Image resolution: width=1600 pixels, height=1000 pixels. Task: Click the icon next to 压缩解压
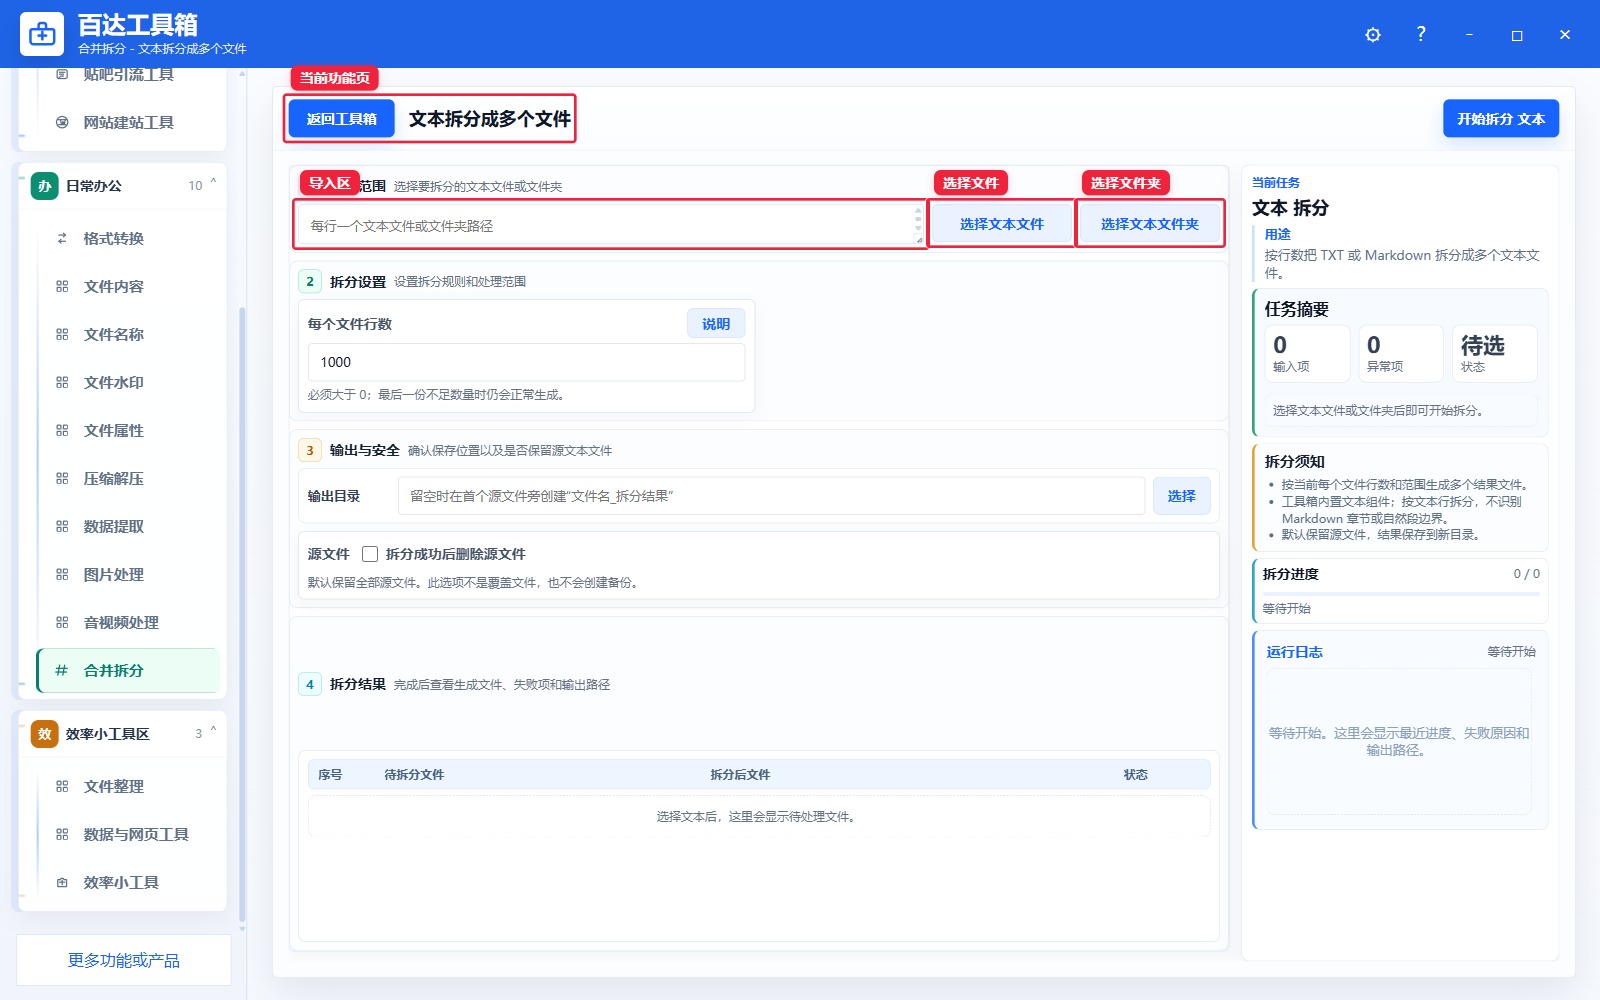tap(62, 478)
